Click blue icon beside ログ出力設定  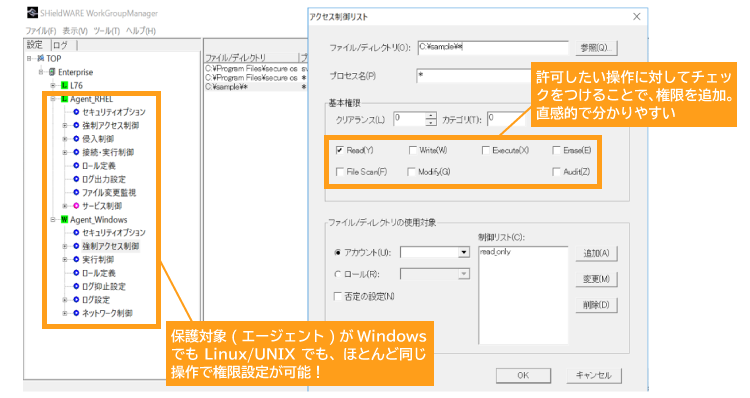coord(76,179)
